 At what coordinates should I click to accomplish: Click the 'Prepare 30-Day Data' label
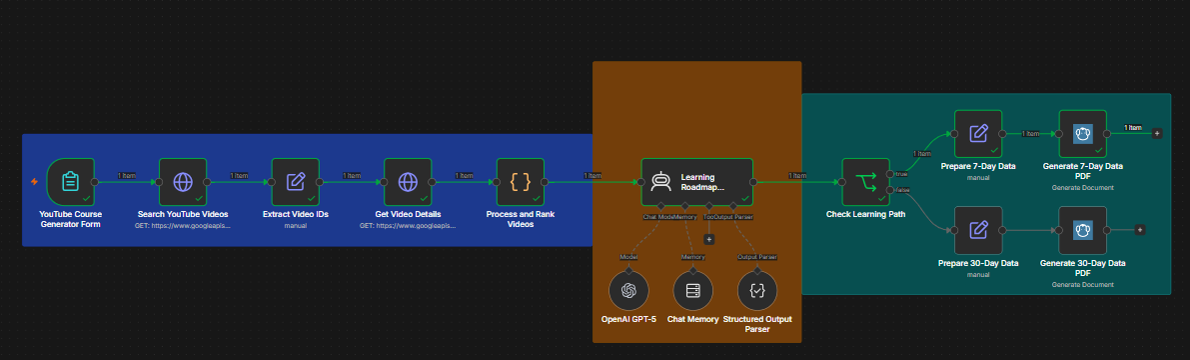tap(978, 263)
